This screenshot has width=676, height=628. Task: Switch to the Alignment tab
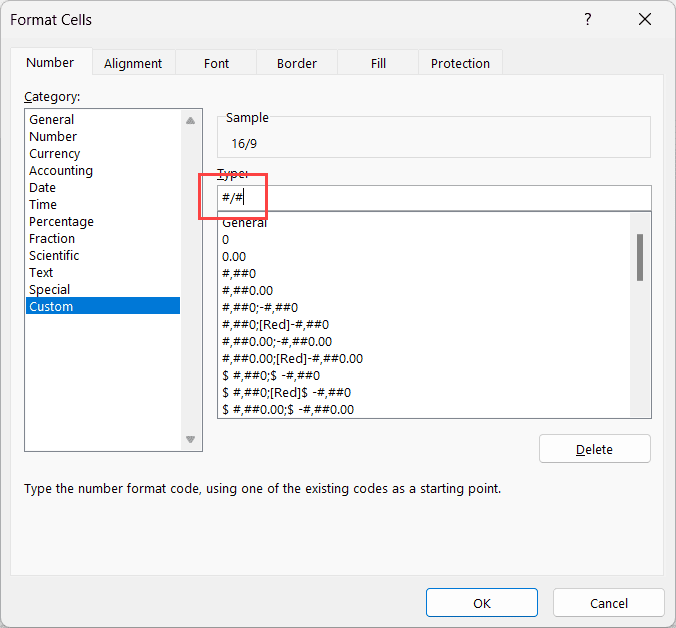click(133, 63)
